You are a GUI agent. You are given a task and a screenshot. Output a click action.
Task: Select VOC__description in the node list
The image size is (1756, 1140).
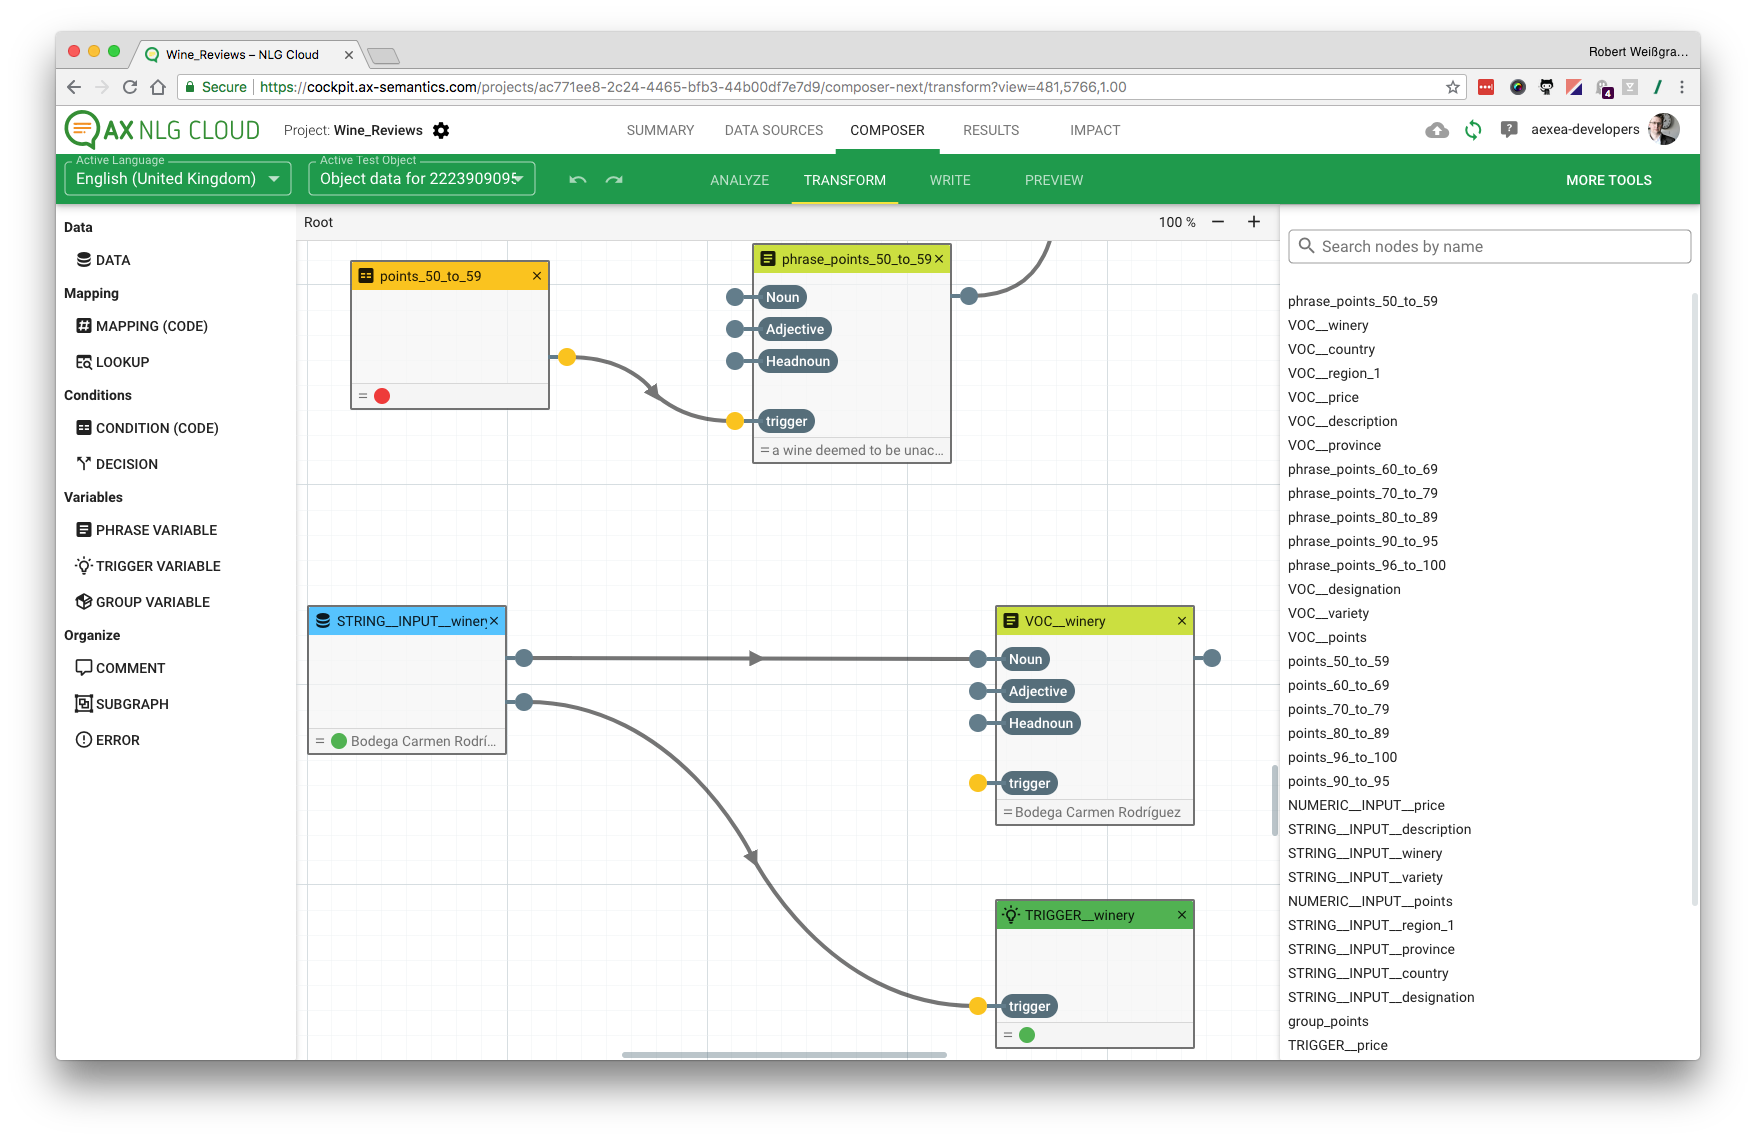[1342, 421]
